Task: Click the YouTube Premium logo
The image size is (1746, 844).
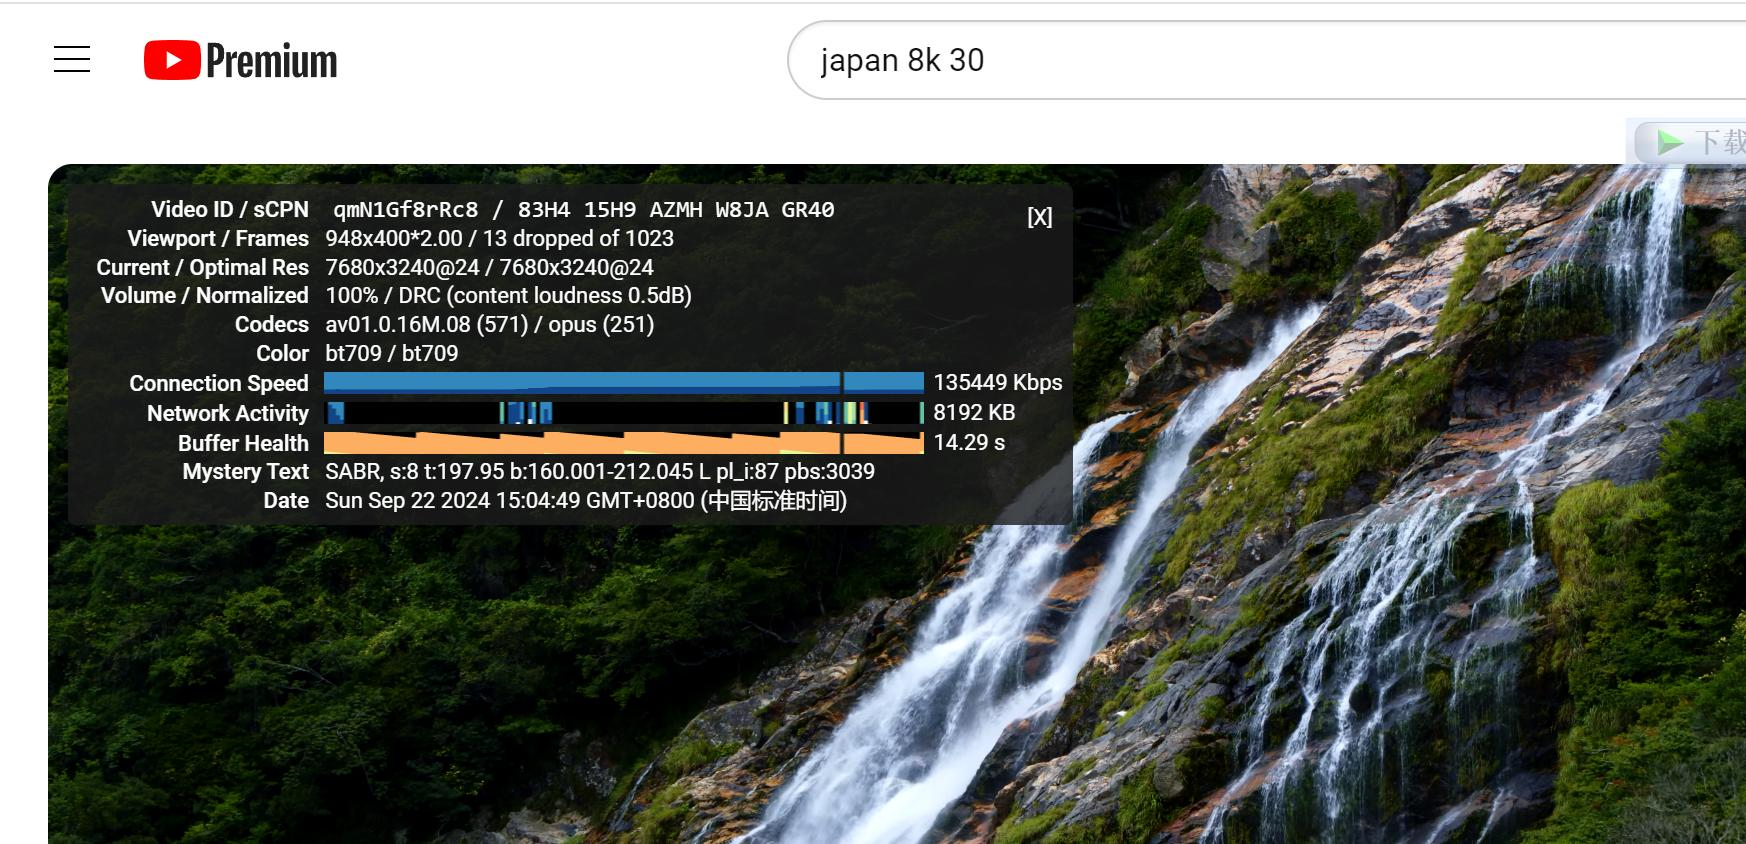Action: coord(241,61)
